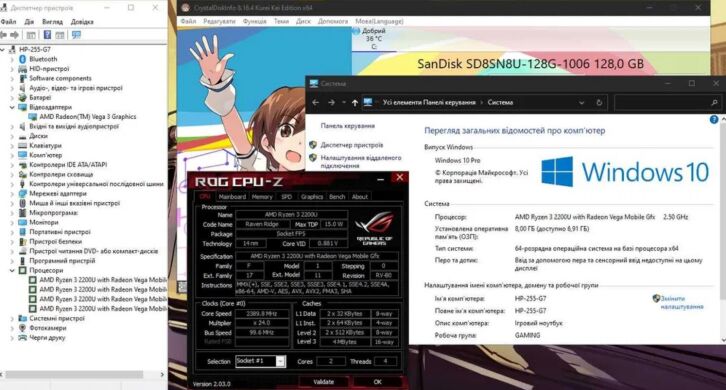Click the back arrow in Device Manager toolbar
This screenshot has width=726, height=390.
click(4, 35)
